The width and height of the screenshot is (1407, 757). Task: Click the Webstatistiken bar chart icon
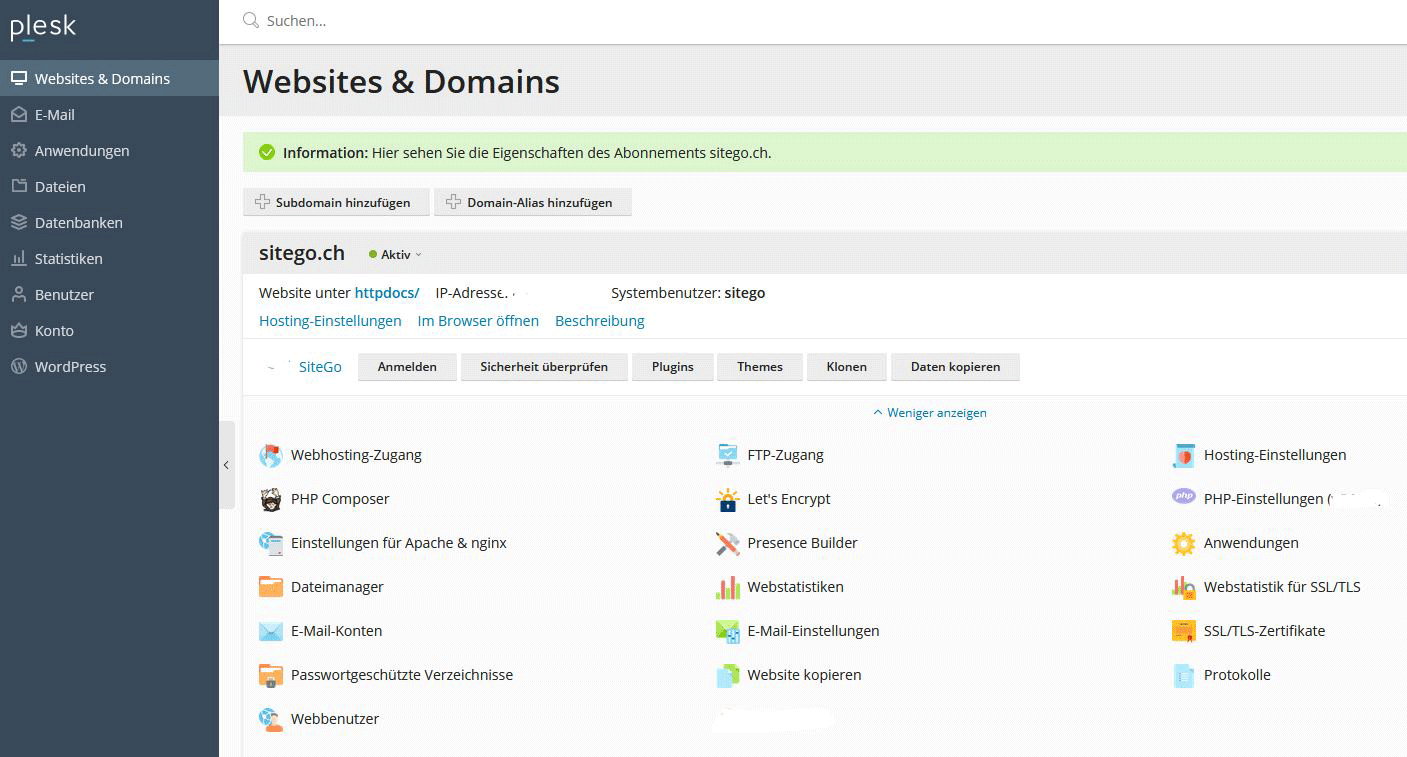click(x=728, y=587)
